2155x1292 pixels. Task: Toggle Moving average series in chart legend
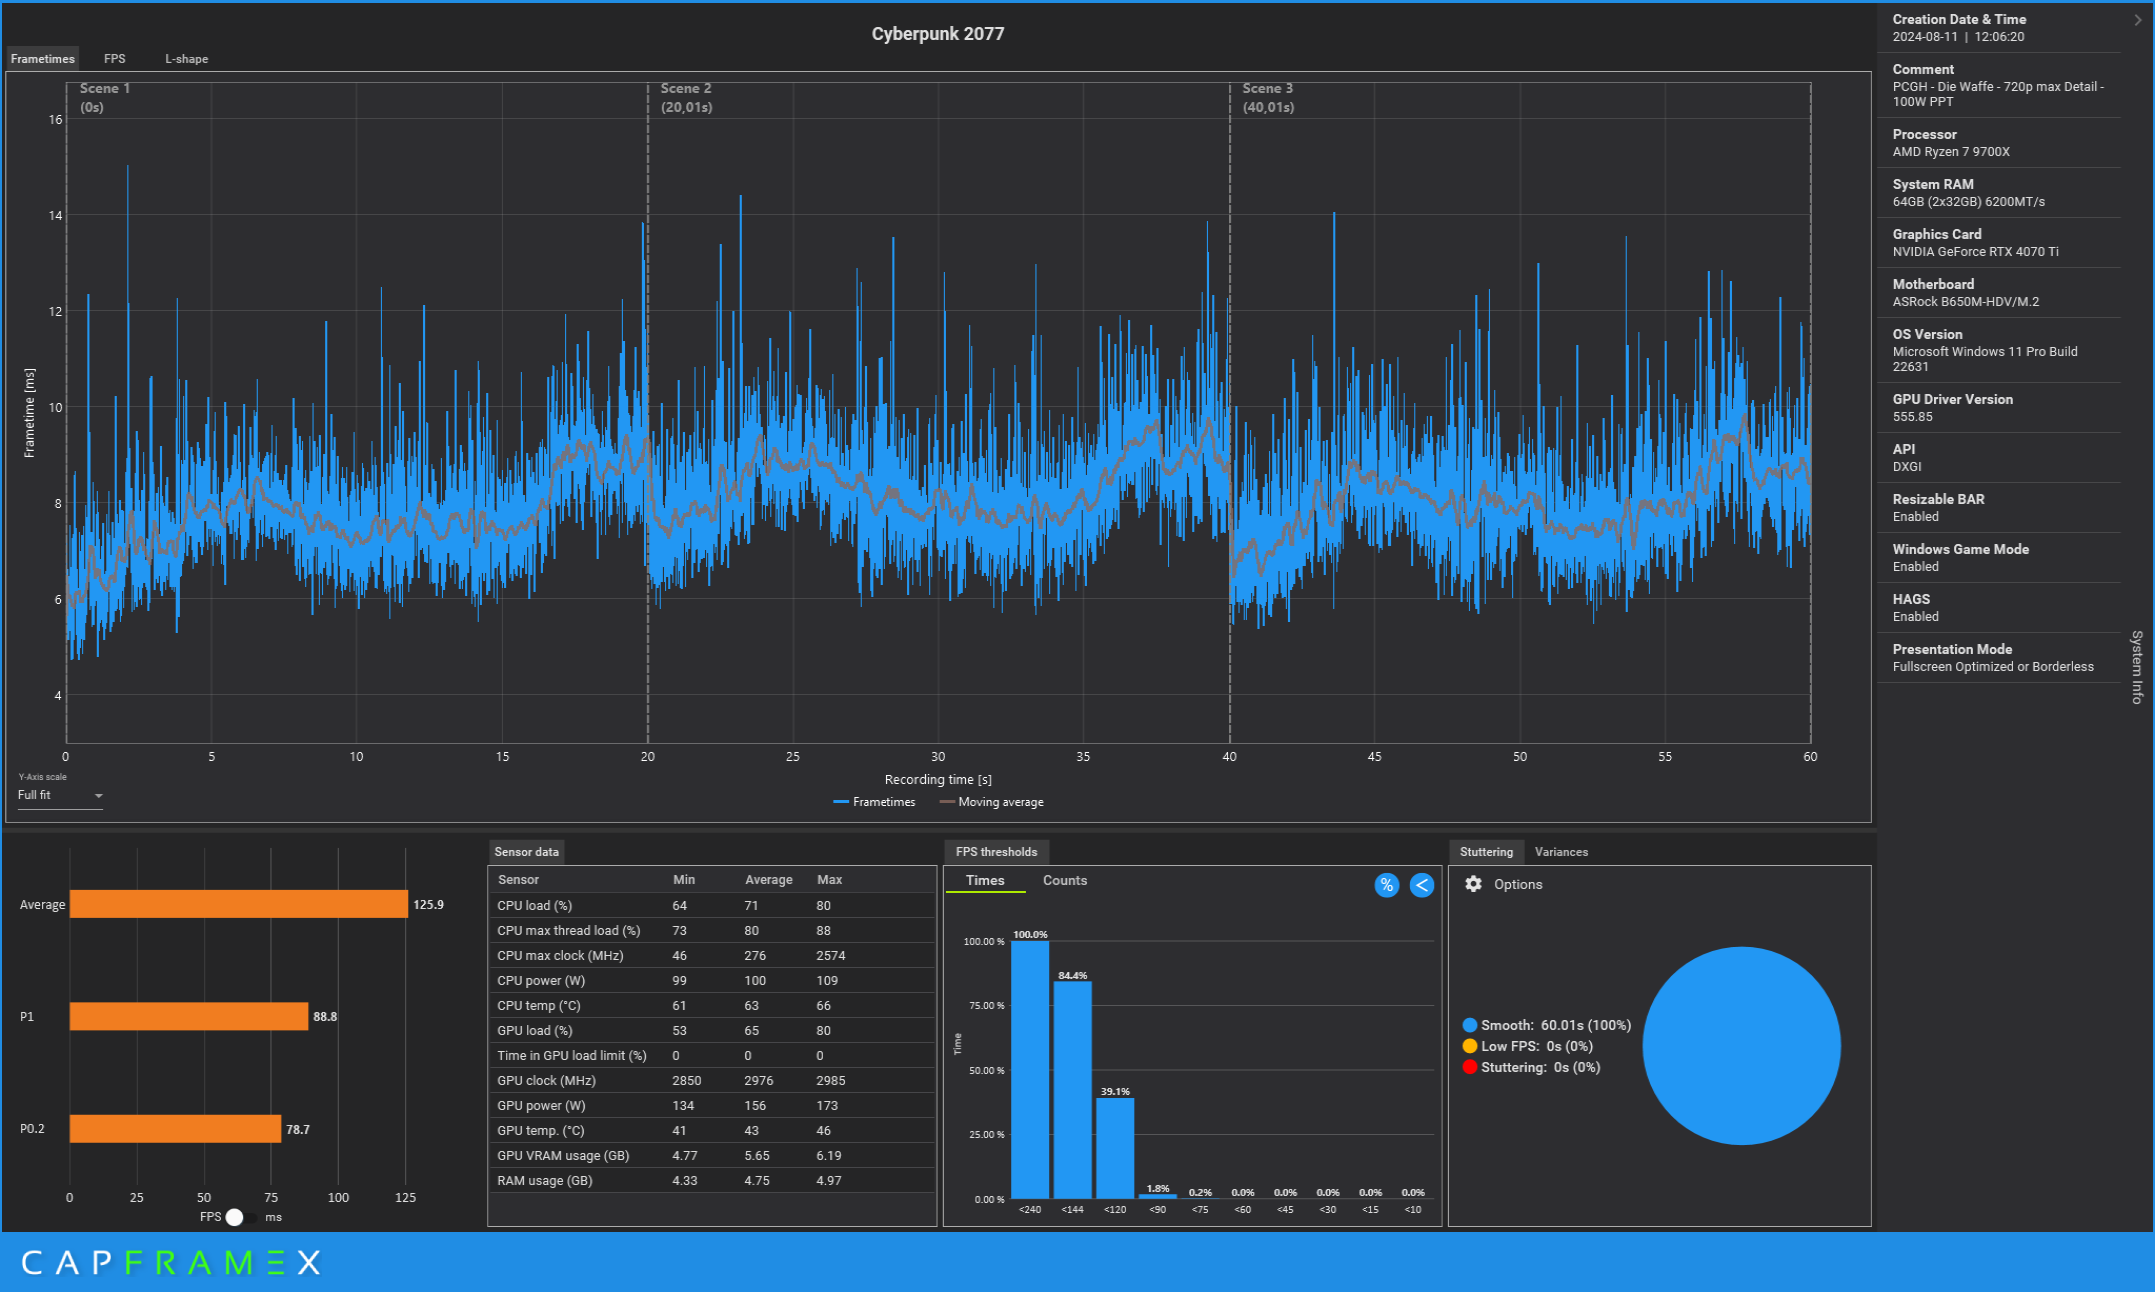992,802
